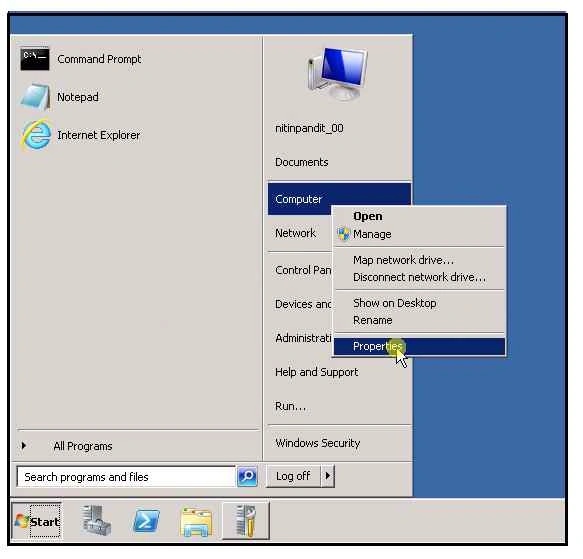Image resolution: width=583 pixels, height=559 pixels.
Task: Open Internet Explorer icon
Action: coord(36,135)
